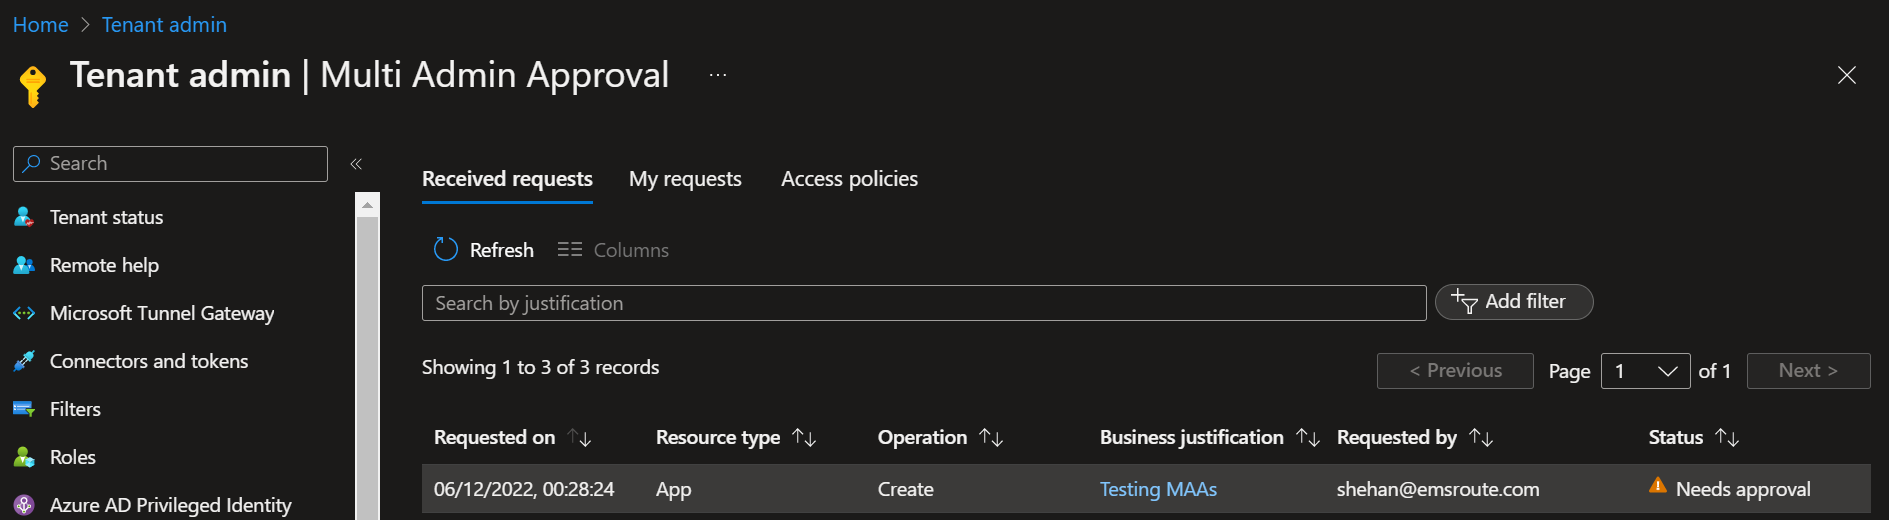
Task: Click the Columns list icon
Action: coord(570,249)
